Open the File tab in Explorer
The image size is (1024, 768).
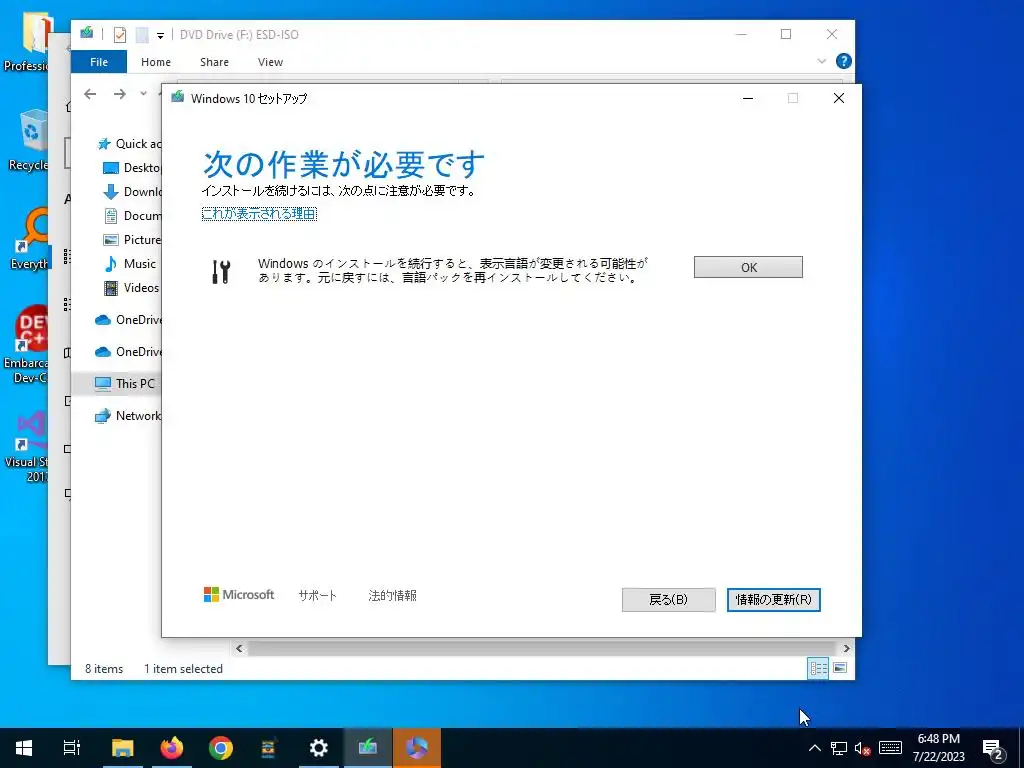pyautogui.click(x=99, y=62)
